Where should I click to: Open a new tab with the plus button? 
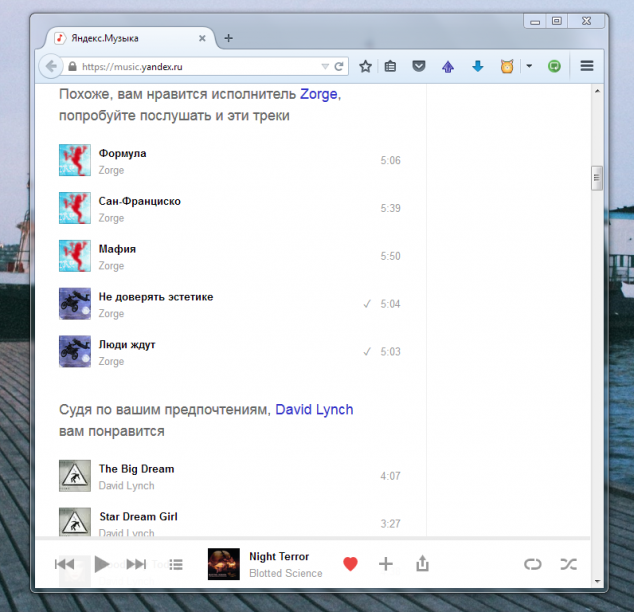[228, 38]
